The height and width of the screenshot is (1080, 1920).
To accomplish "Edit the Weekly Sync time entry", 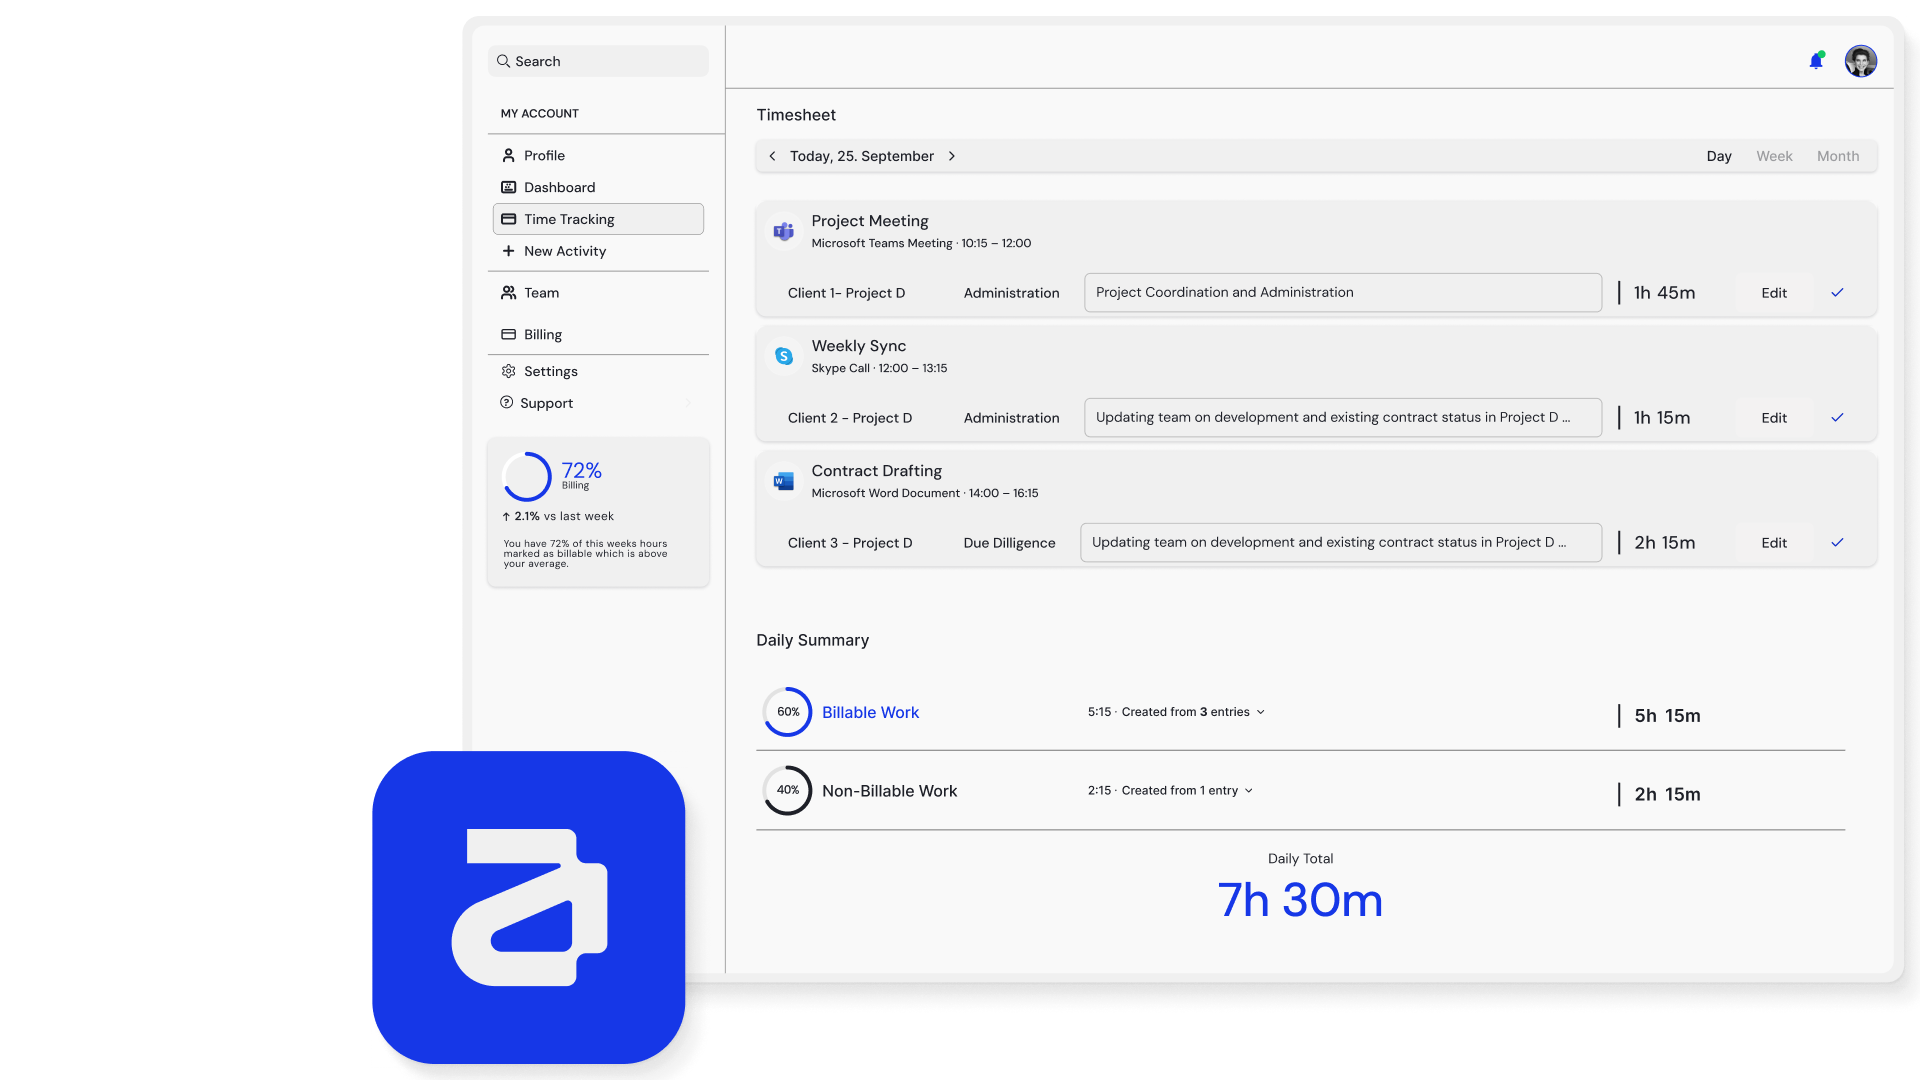I will pos(1774,418).
